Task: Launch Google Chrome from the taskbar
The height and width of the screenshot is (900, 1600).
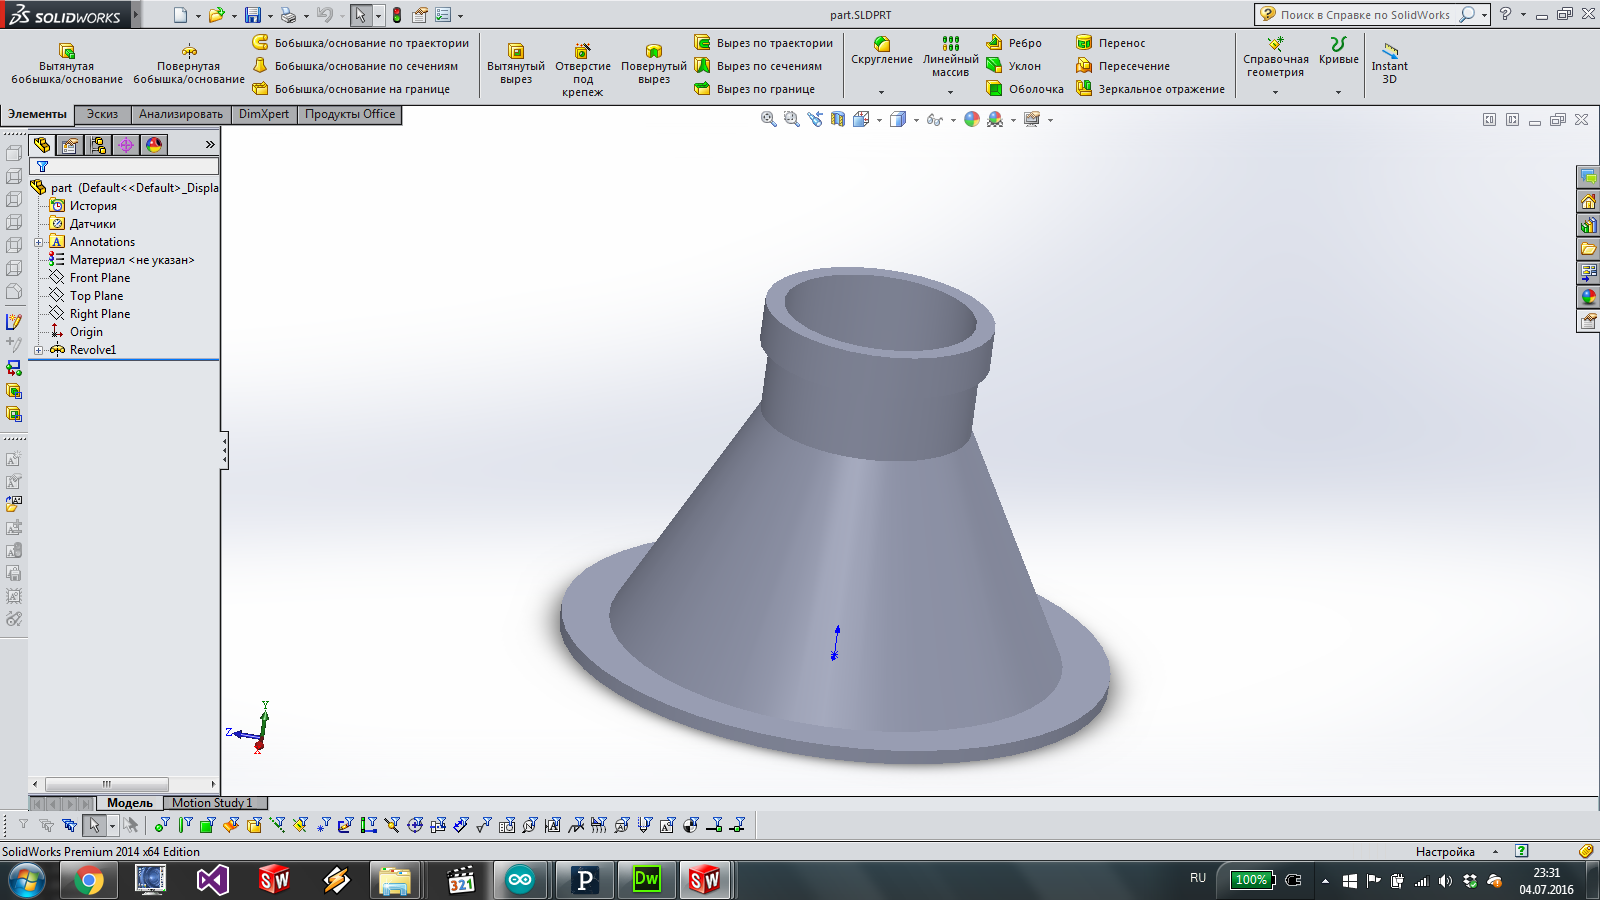Action: pyautogui.click(x=88, y=880)
